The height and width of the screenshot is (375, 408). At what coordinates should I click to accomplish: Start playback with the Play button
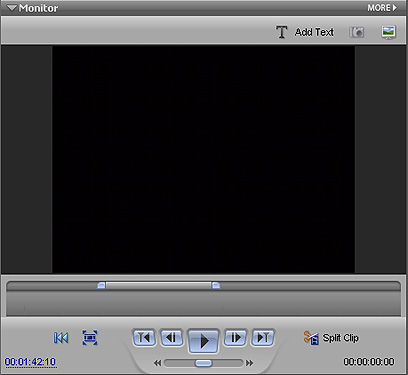[x=204, y=340]
